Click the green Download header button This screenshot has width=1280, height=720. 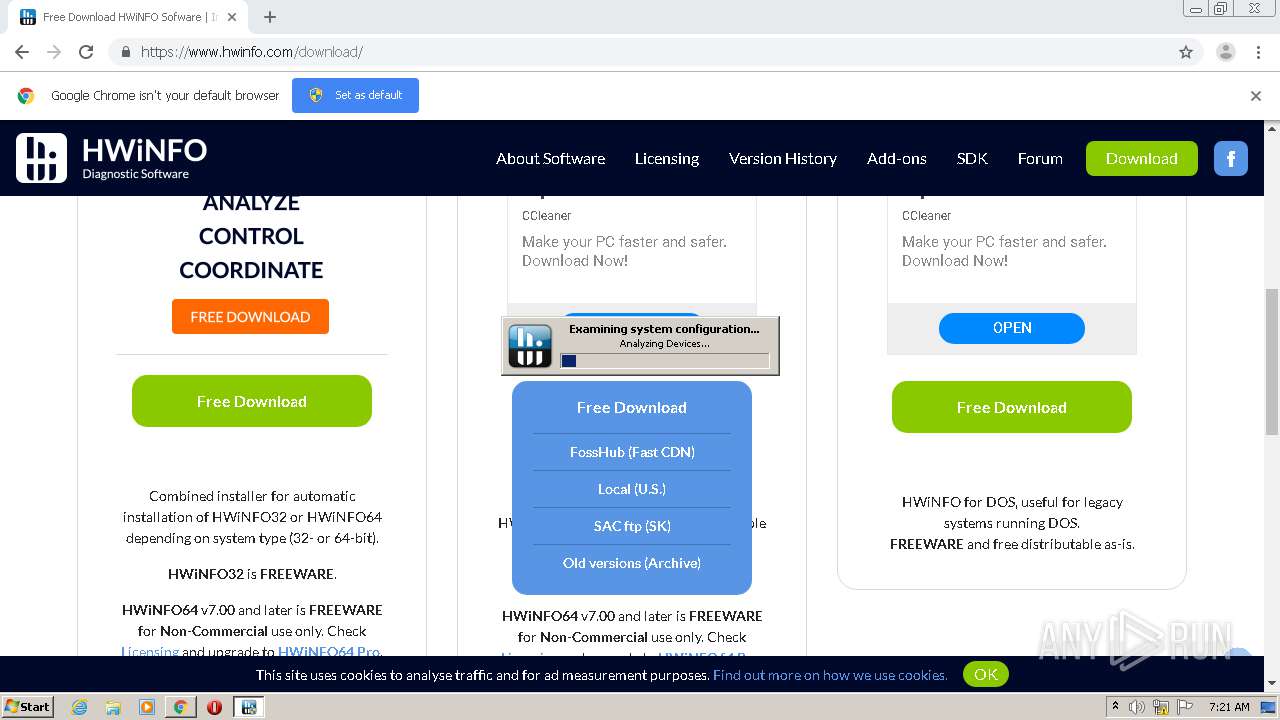click(1141, 158)
